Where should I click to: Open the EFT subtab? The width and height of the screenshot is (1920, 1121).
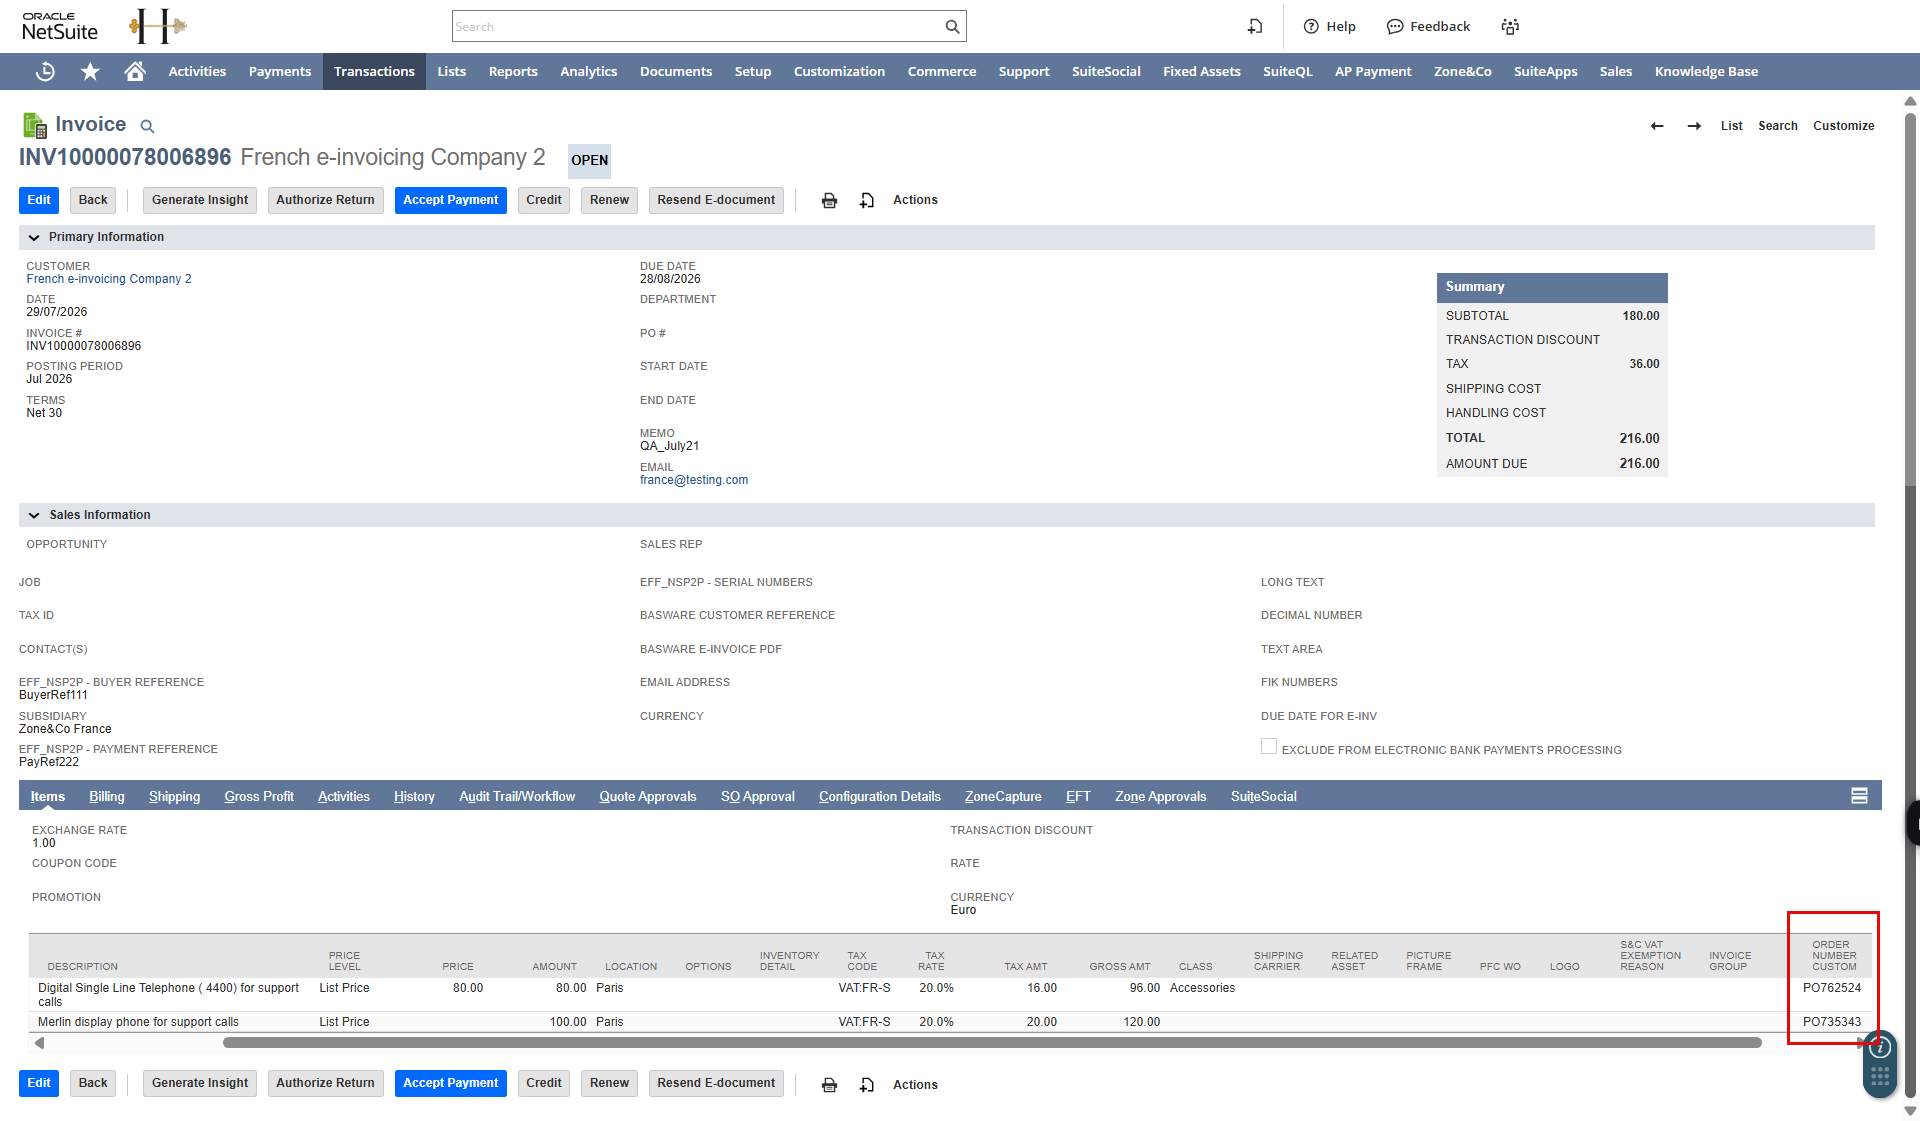click(1078, 796)
